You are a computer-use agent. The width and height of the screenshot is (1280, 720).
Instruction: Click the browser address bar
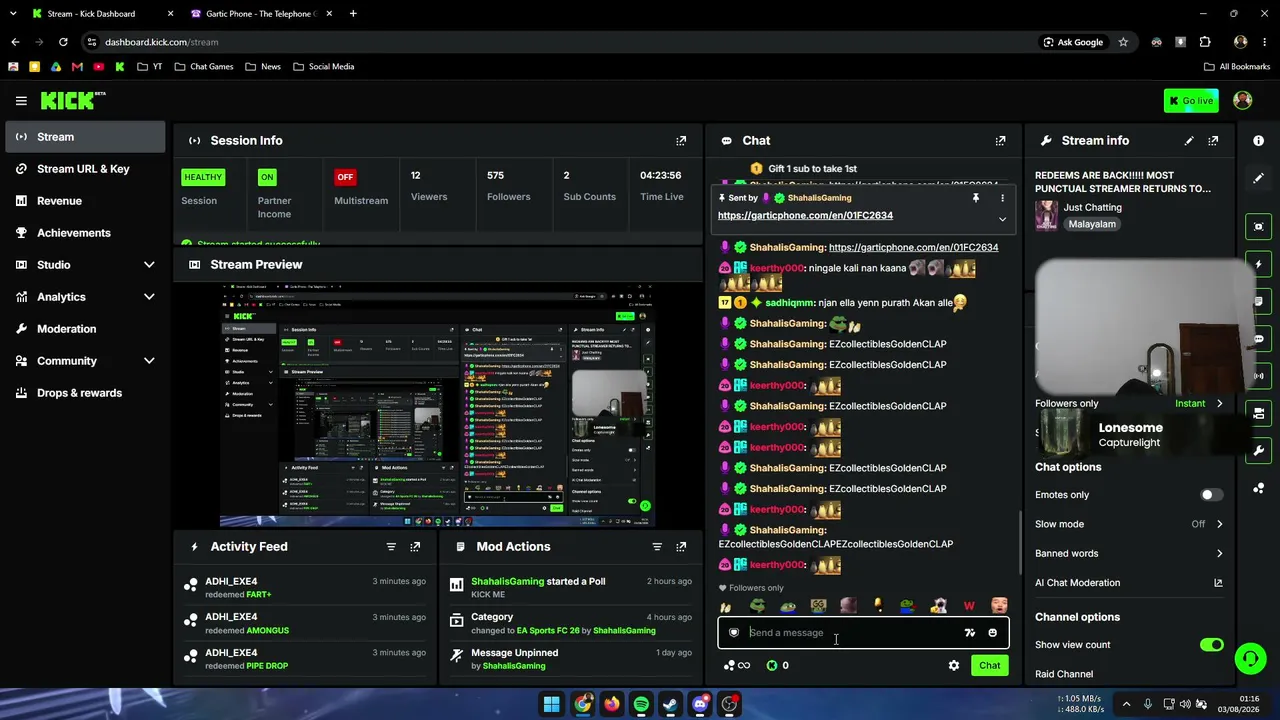[x=560, y=42]
